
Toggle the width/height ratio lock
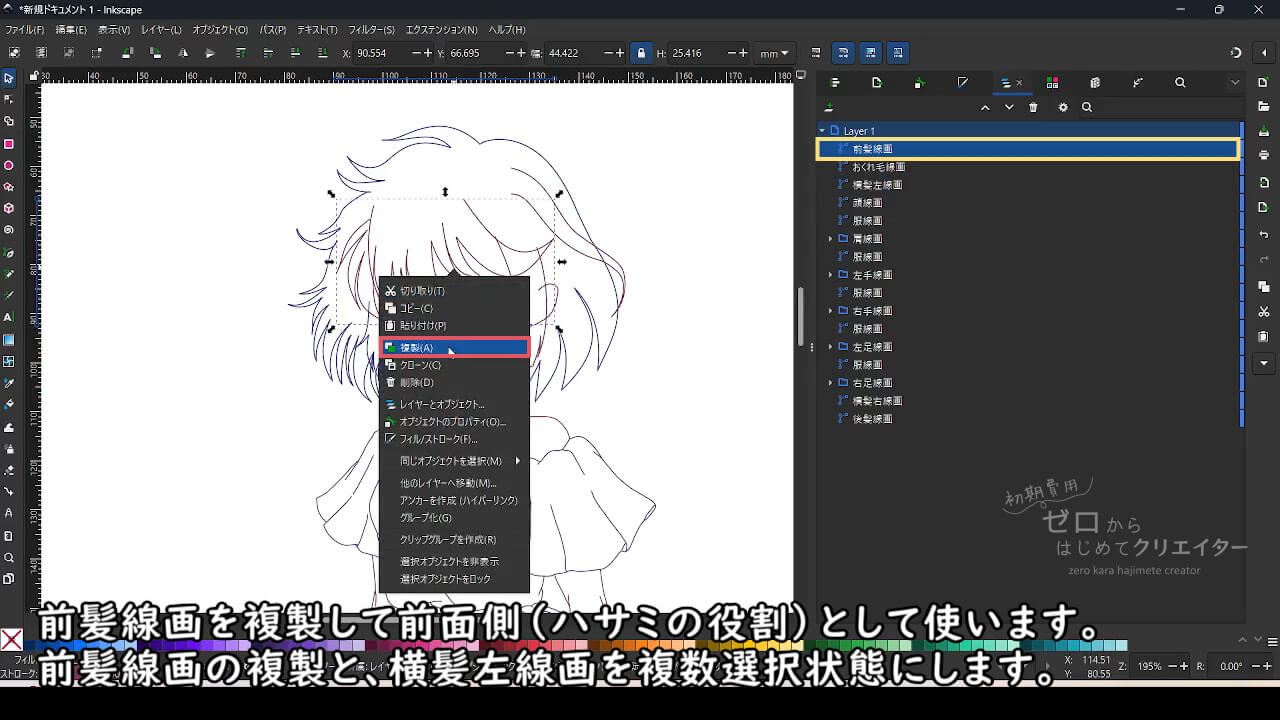pyautogui.click(x=641, y=53)
